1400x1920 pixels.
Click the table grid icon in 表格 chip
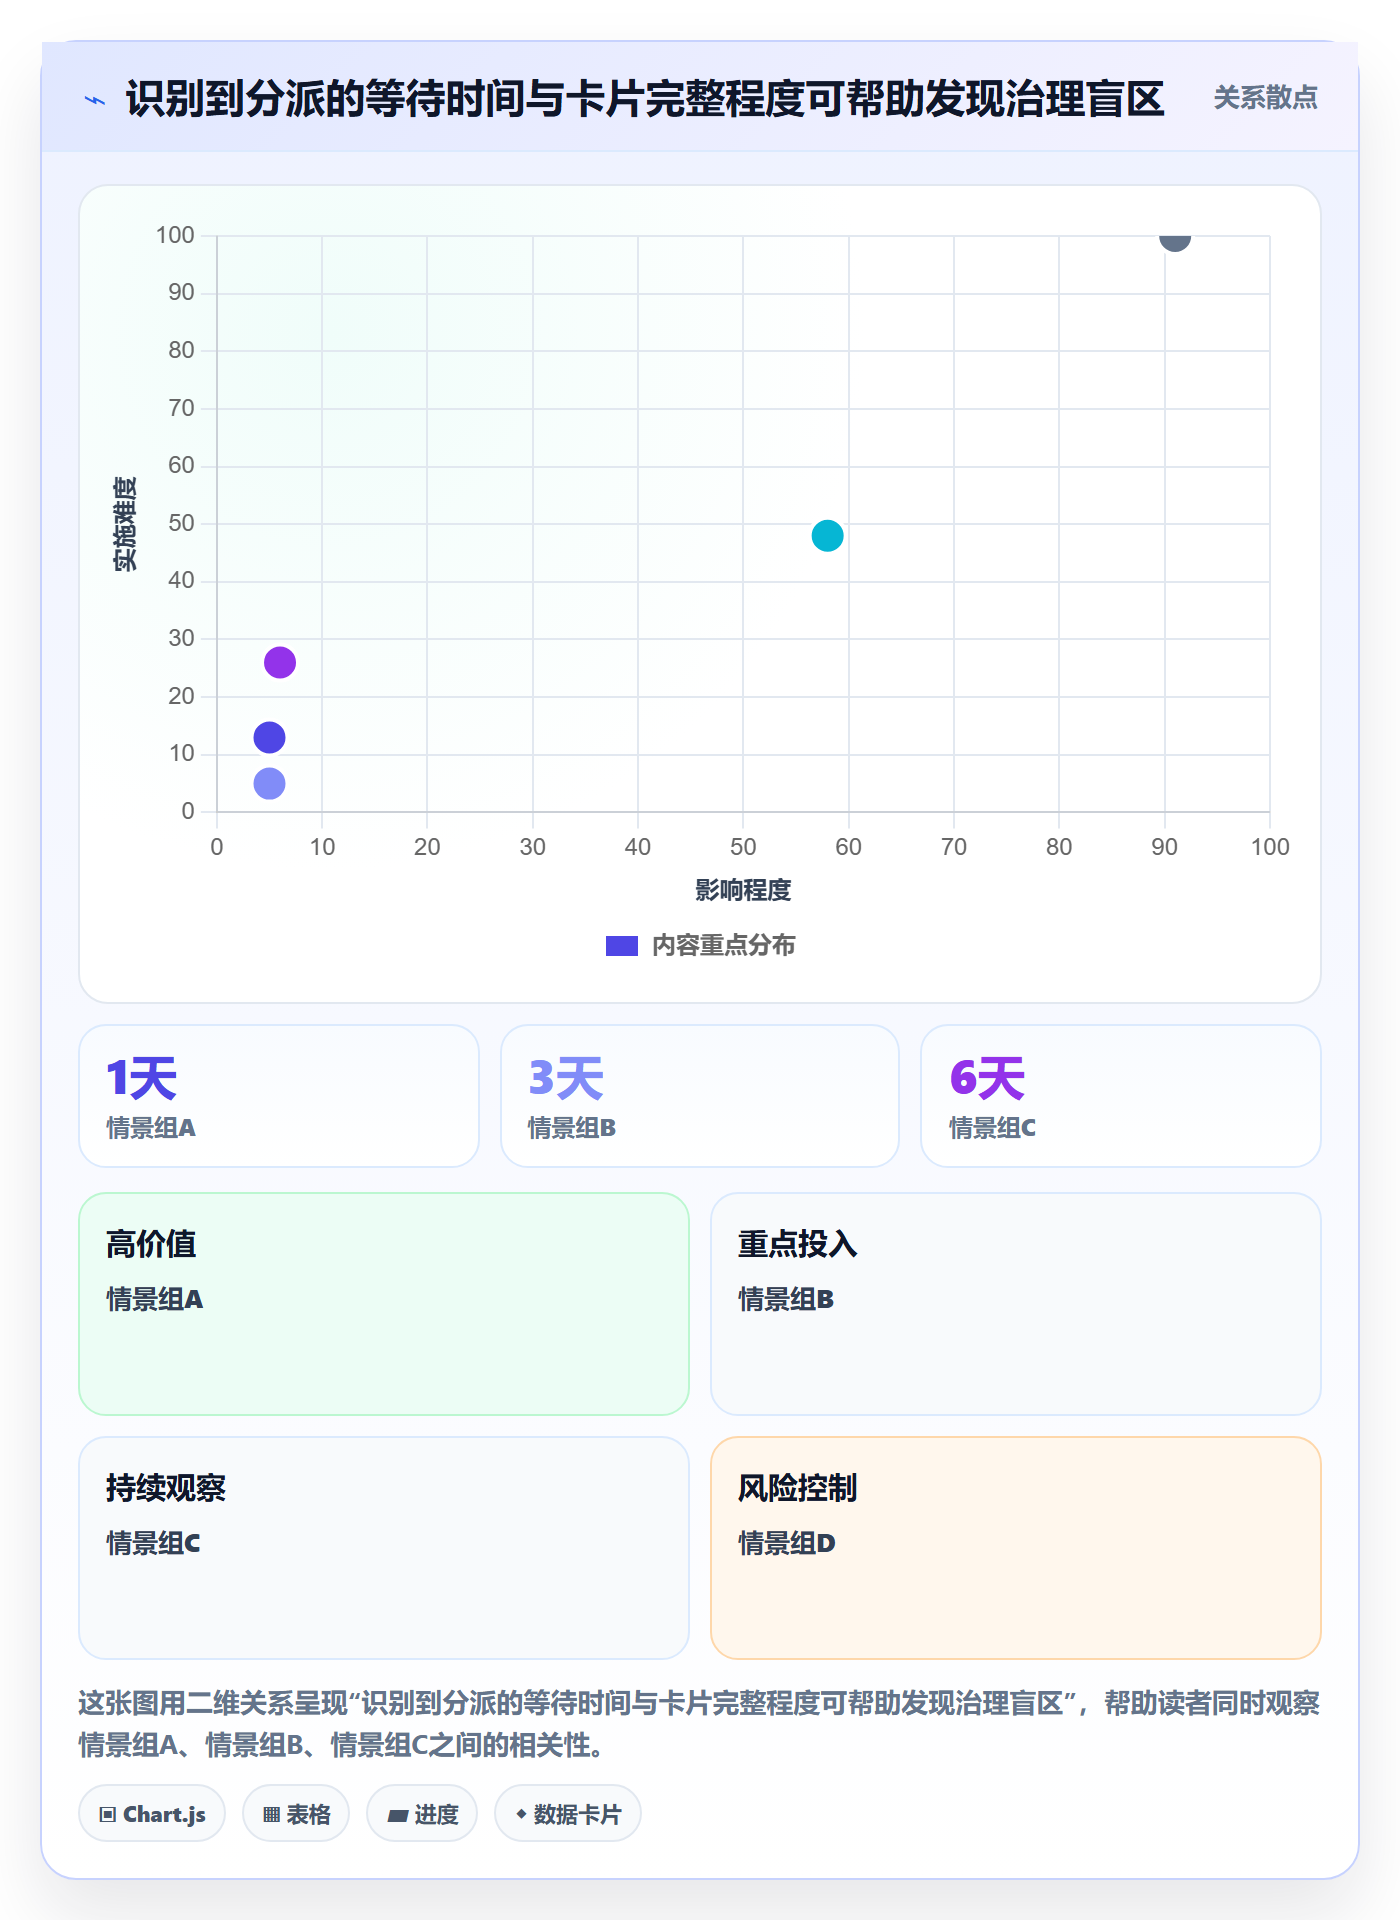pyautogui.click(x=272, y=1815)
